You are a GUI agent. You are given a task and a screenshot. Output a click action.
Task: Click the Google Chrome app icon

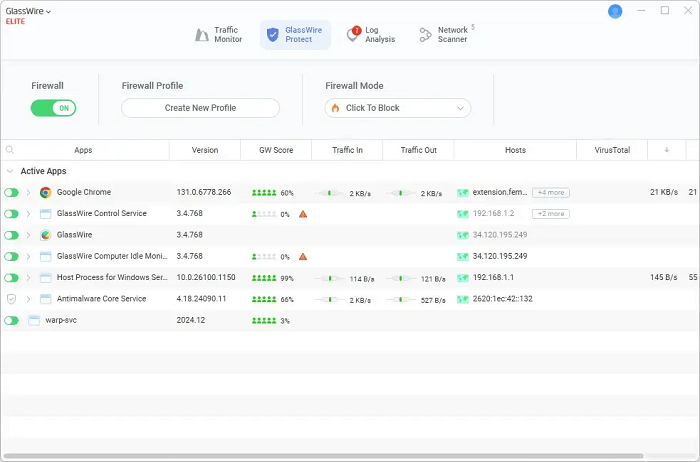(45, 192)
